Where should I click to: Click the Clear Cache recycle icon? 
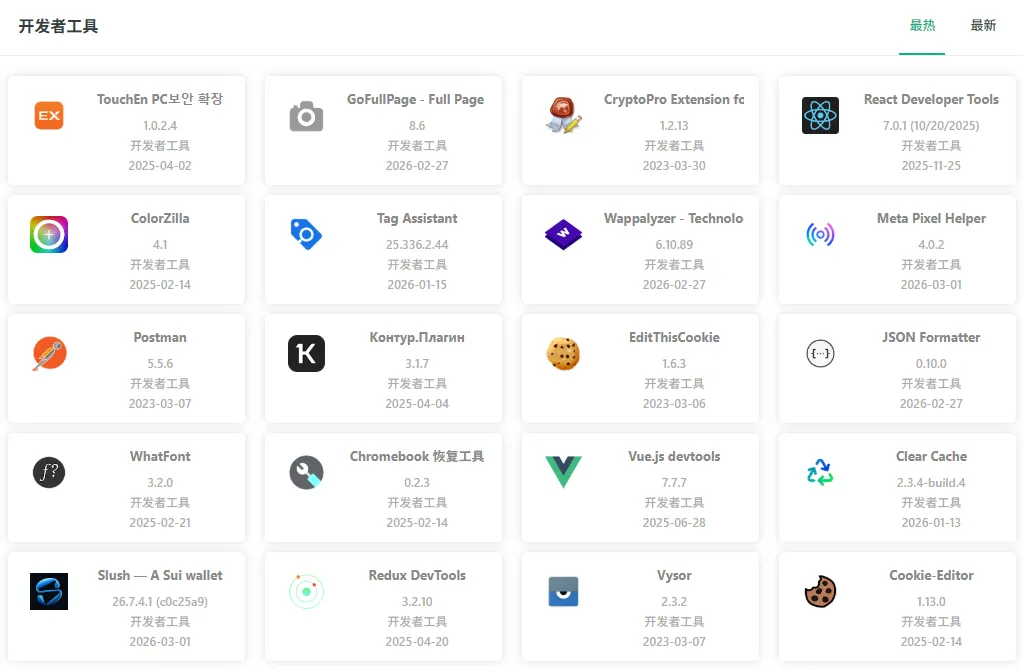[x=820, y=472]
